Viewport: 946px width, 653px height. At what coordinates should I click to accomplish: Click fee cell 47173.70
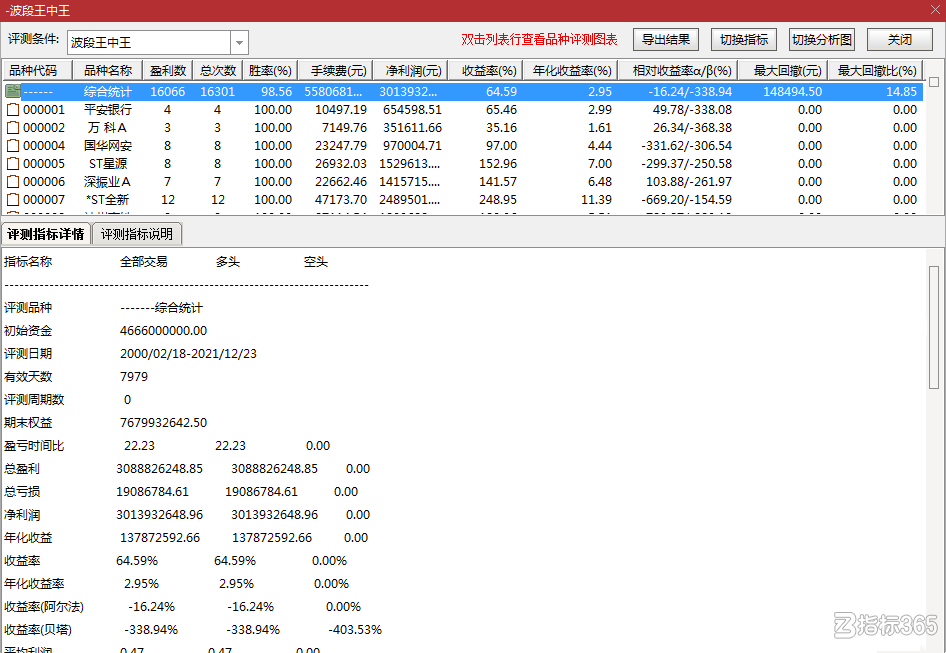(x=341, y=200)
